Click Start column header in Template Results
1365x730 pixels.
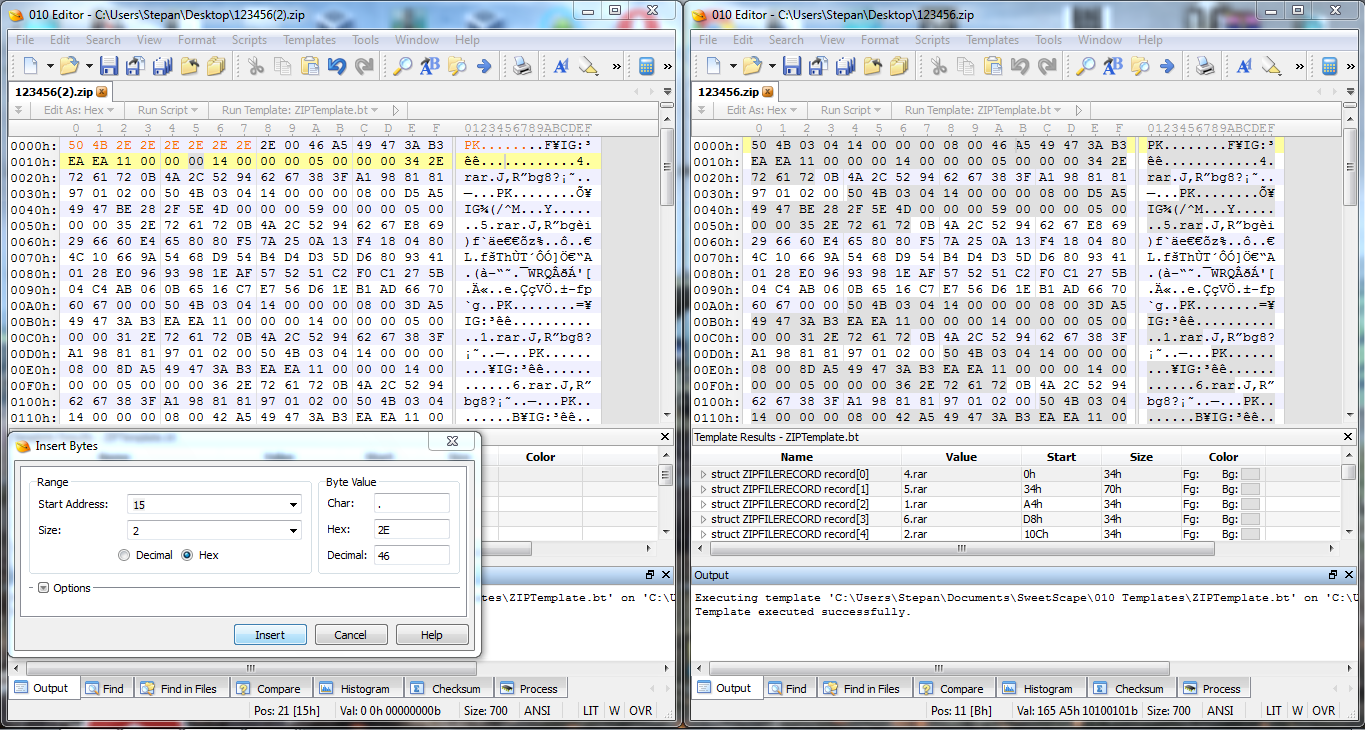(x=1061, y=457)
